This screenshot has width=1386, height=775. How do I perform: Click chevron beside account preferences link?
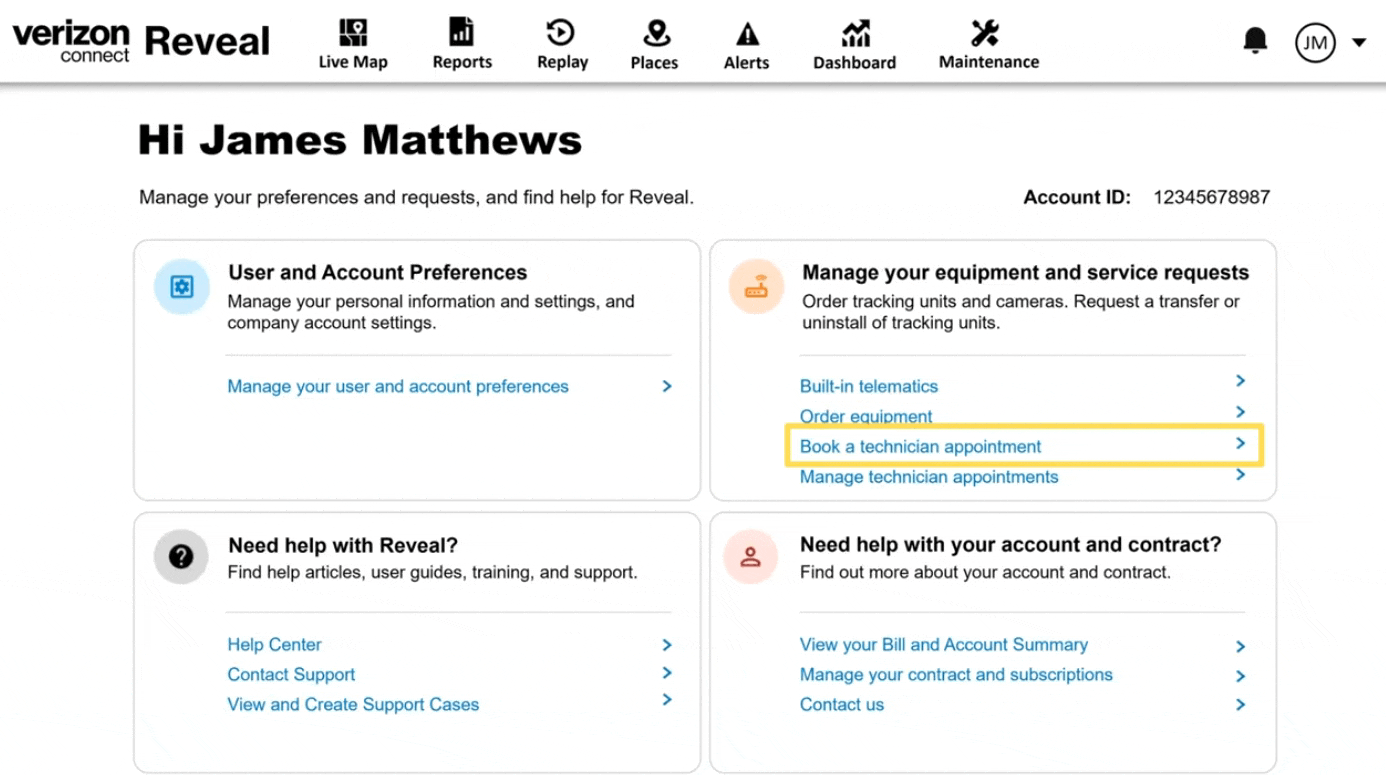click(x=667, y=386)
